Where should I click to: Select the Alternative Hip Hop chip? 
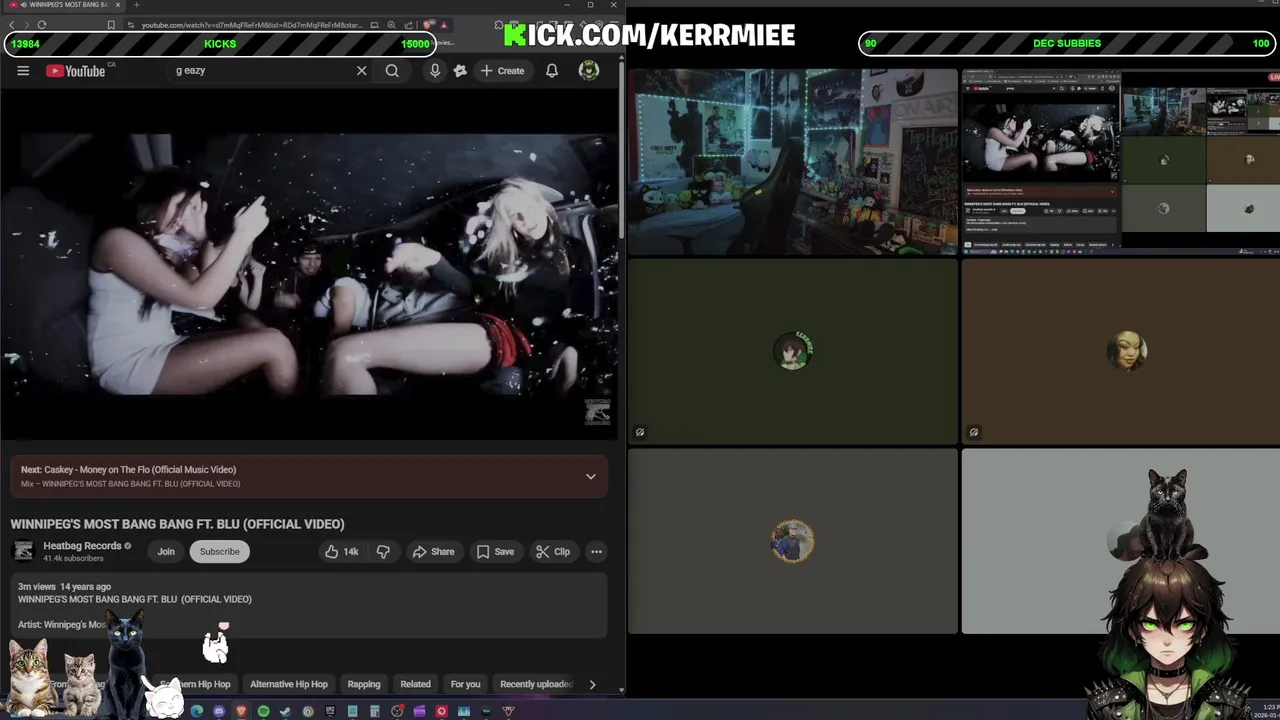[x=289, y=684]
